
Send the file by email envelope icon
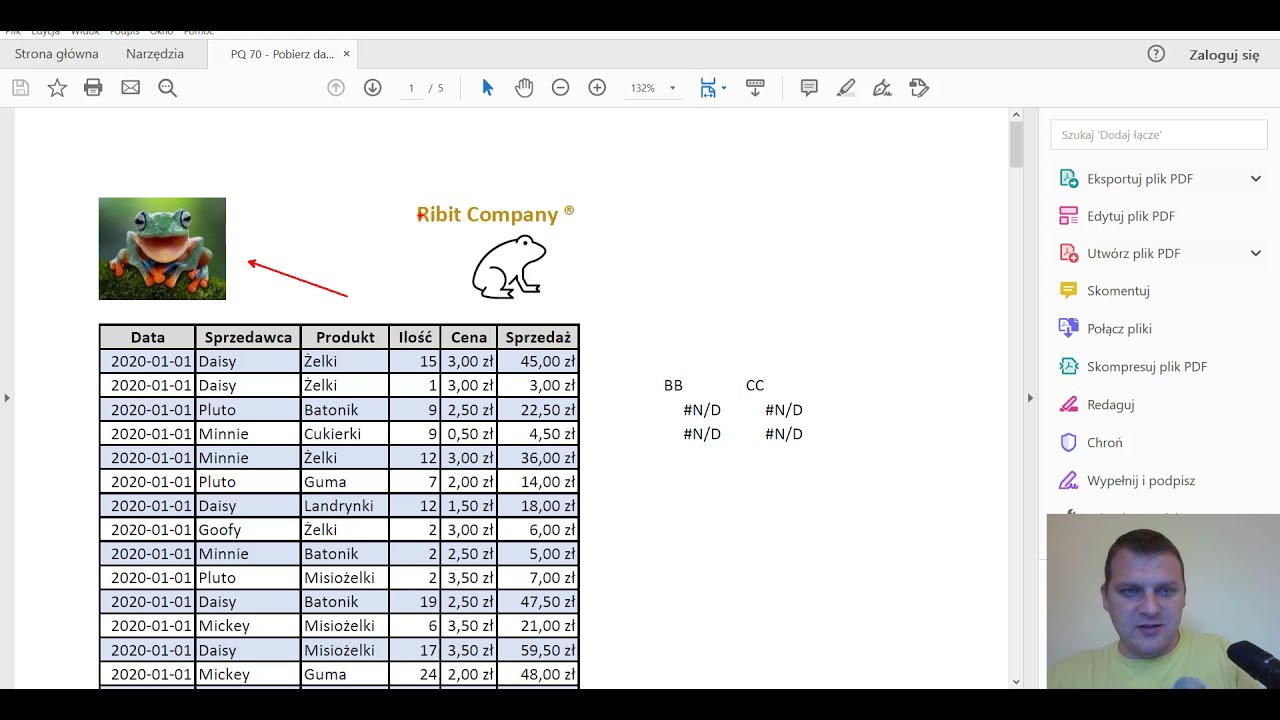point(130,88)
